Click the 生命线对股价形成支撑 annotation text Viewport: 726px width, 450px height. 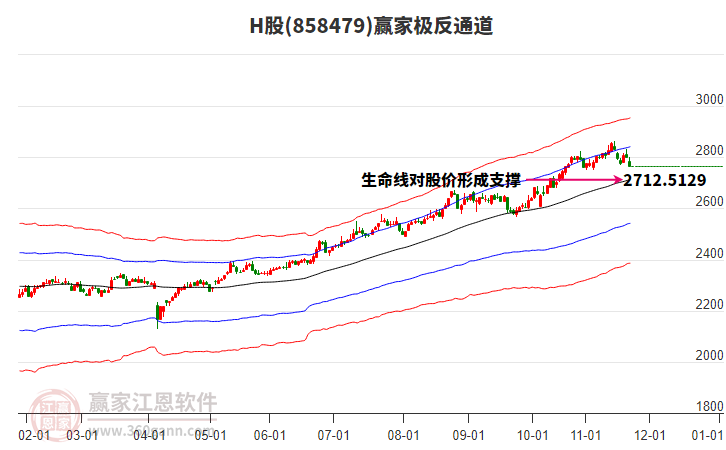(441, 180)
